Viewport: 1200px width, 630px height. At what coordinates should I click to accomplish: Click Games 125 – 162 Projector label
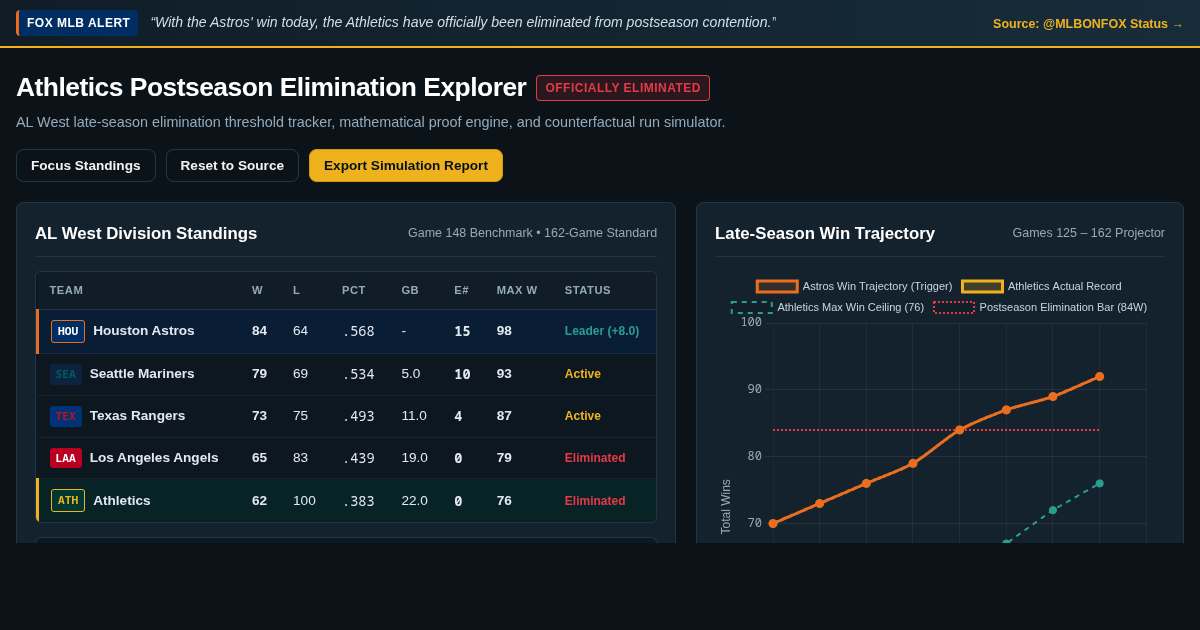(1088, 233)
